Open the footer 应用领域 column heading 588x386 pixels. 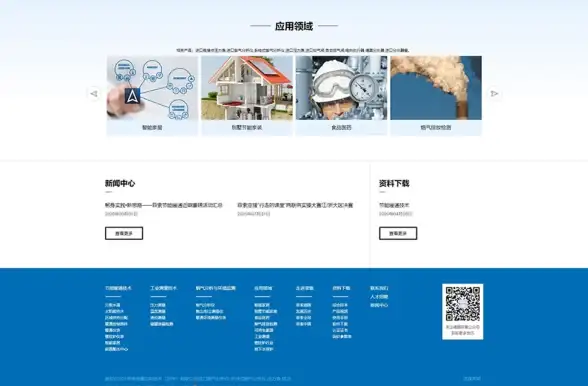point(263,288)
